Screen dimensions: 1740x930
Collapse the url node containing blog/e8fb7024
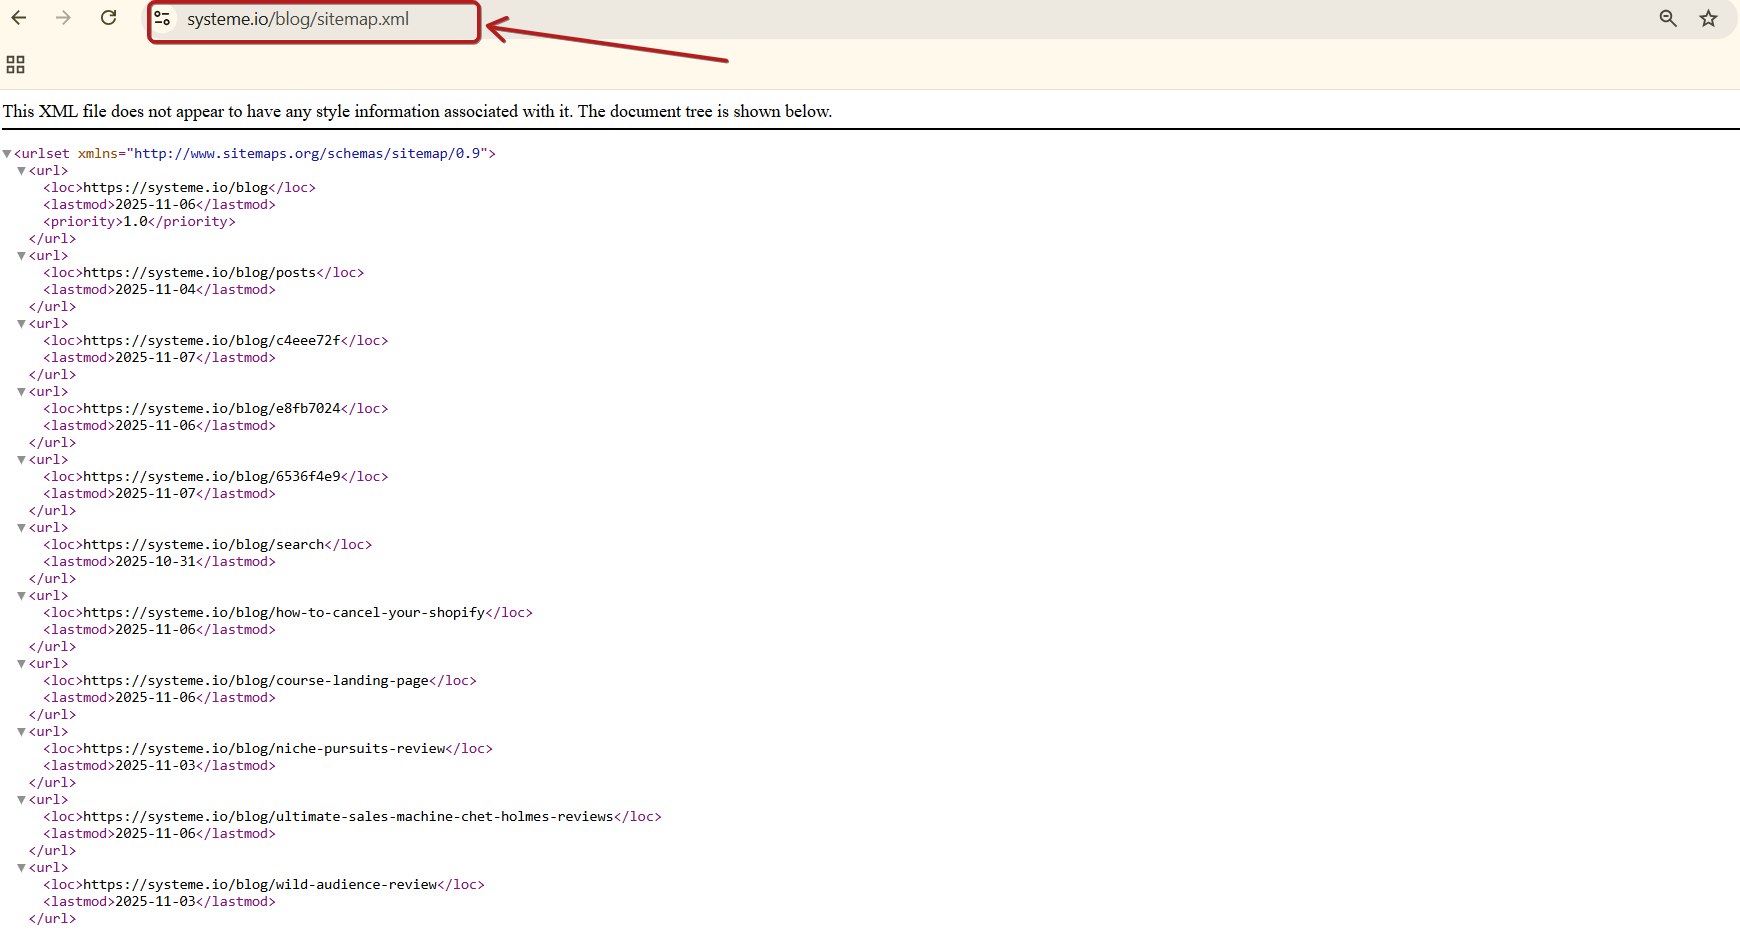coord(21,392)
